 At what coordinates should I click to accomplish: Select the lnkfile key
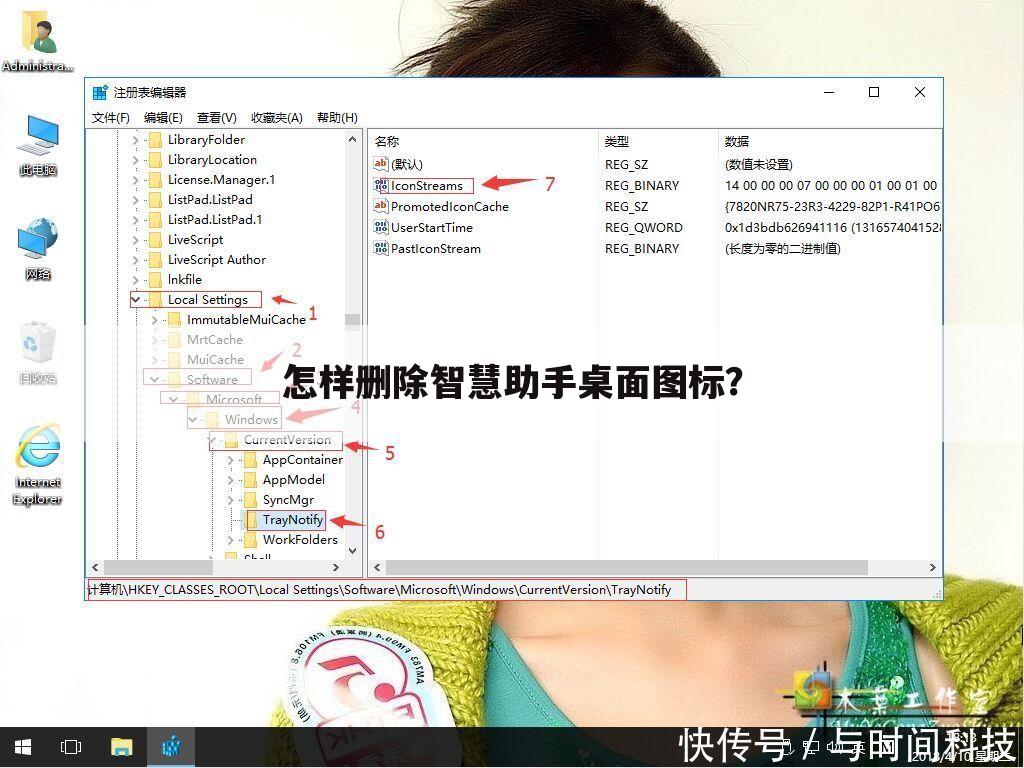185,280
